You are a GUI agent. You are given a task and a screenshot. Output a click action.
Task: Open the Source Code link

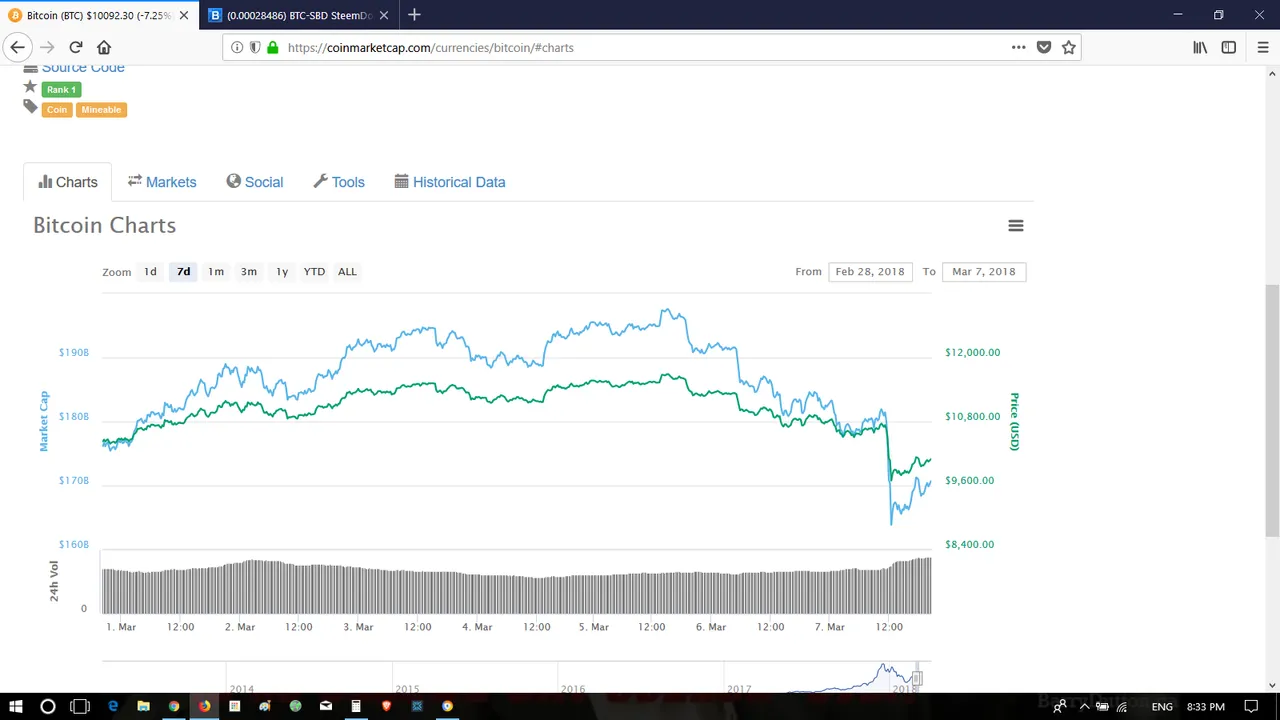coord(83,68)
